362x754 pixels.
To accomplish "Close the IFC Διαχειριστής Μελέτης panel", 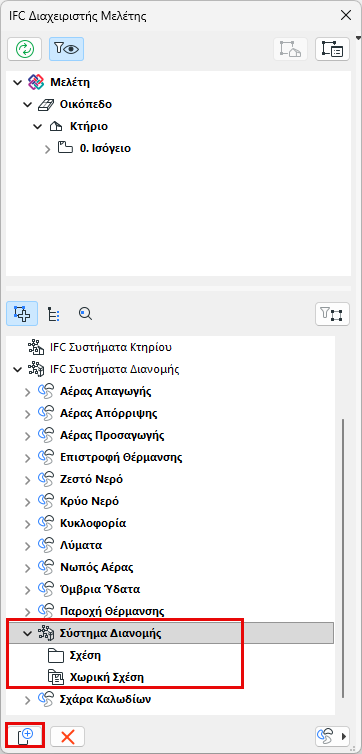I will [346, 16].
